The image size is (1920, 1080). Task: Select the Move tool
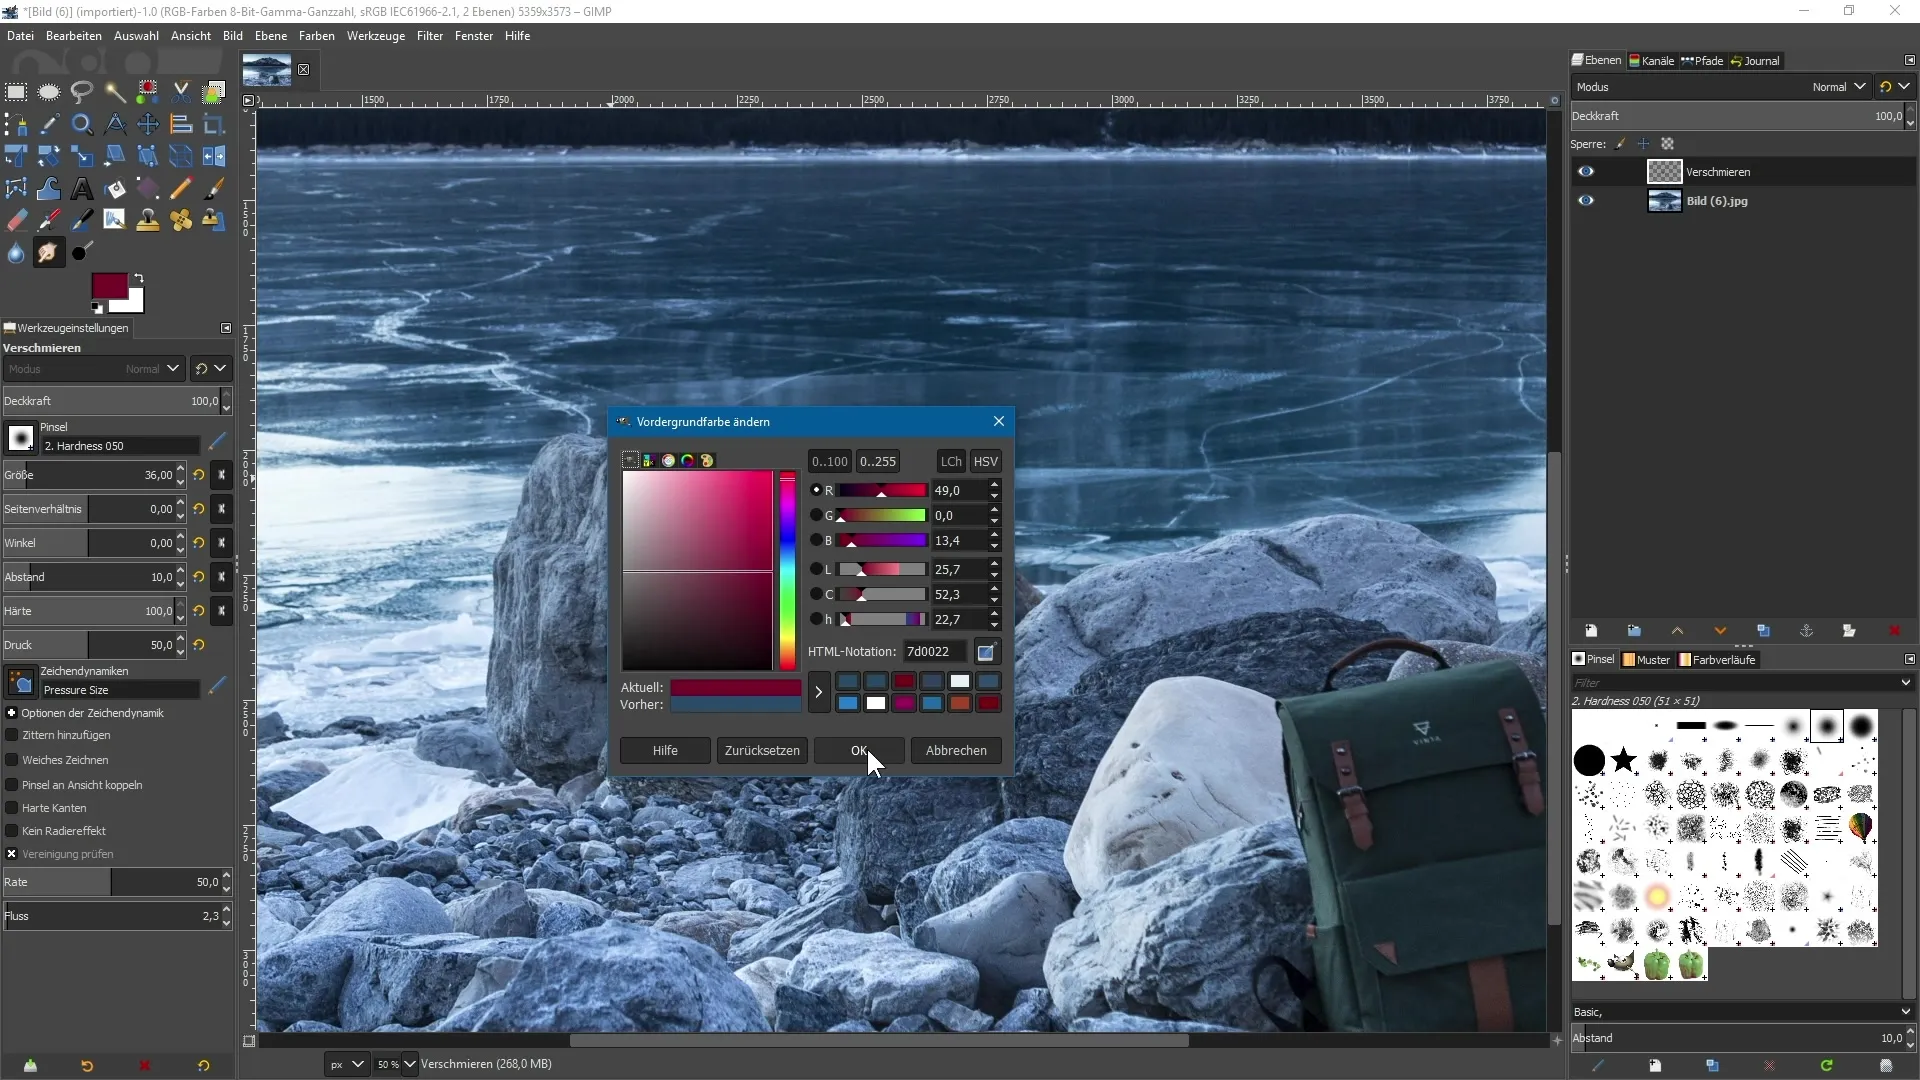click(148, 125)
